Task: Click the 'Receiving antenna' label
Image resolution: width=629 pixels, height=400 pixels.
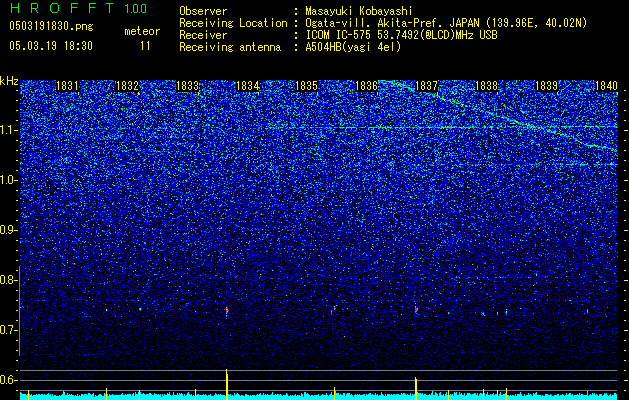Action: (x=230, y=47)
